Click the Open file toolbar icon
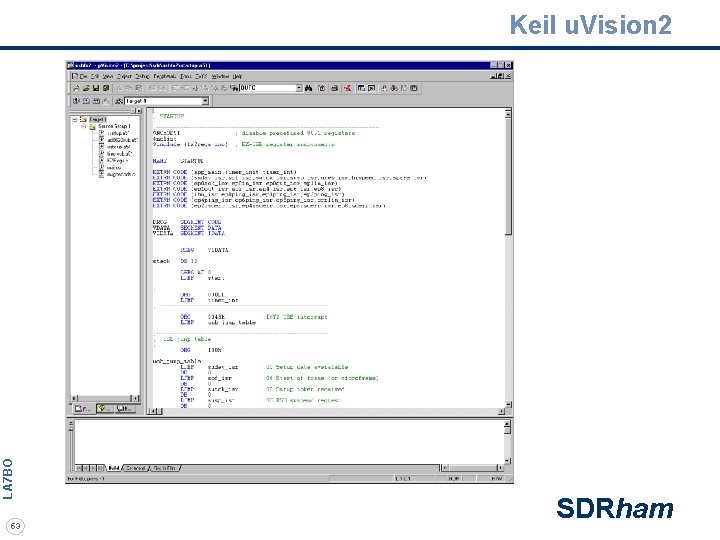720x540 pixels. (86, 88)
